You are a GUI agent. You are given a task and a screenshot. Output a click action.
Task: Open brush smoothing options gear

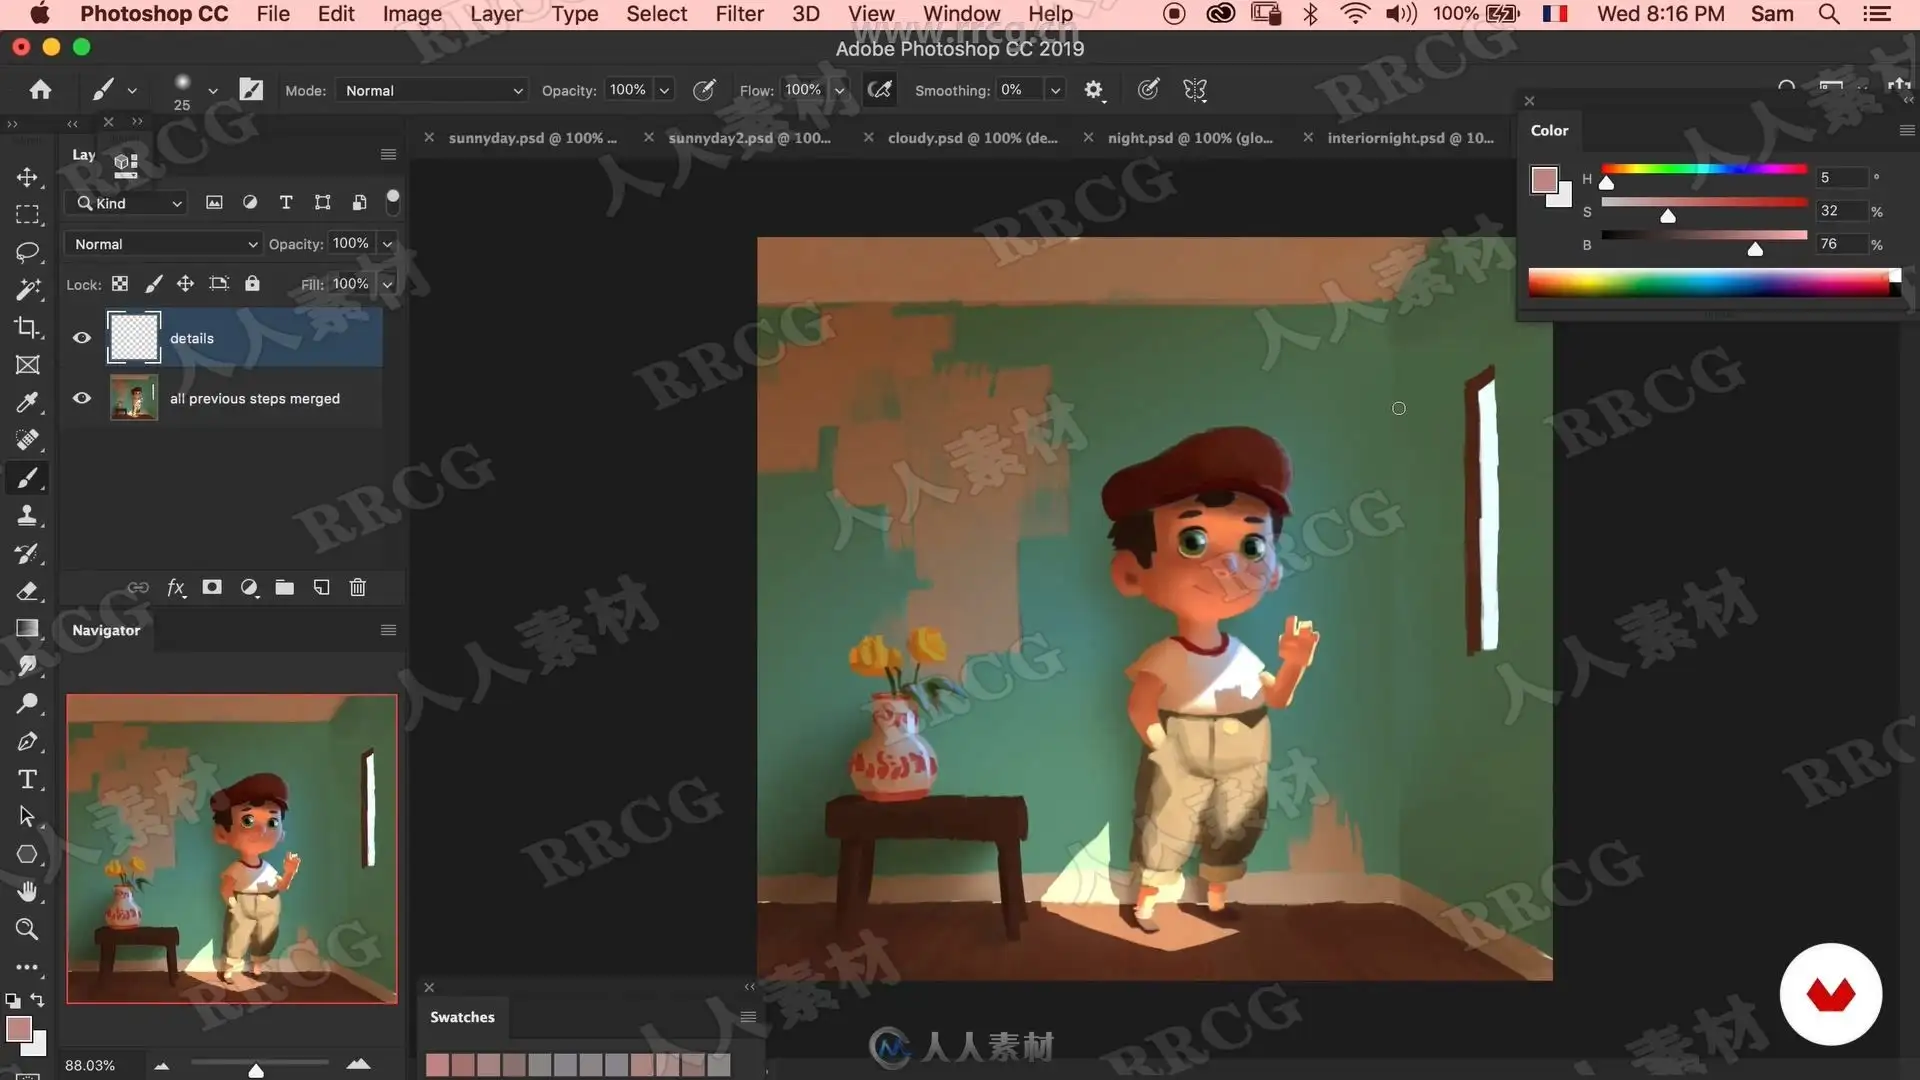pos(1094,91)
